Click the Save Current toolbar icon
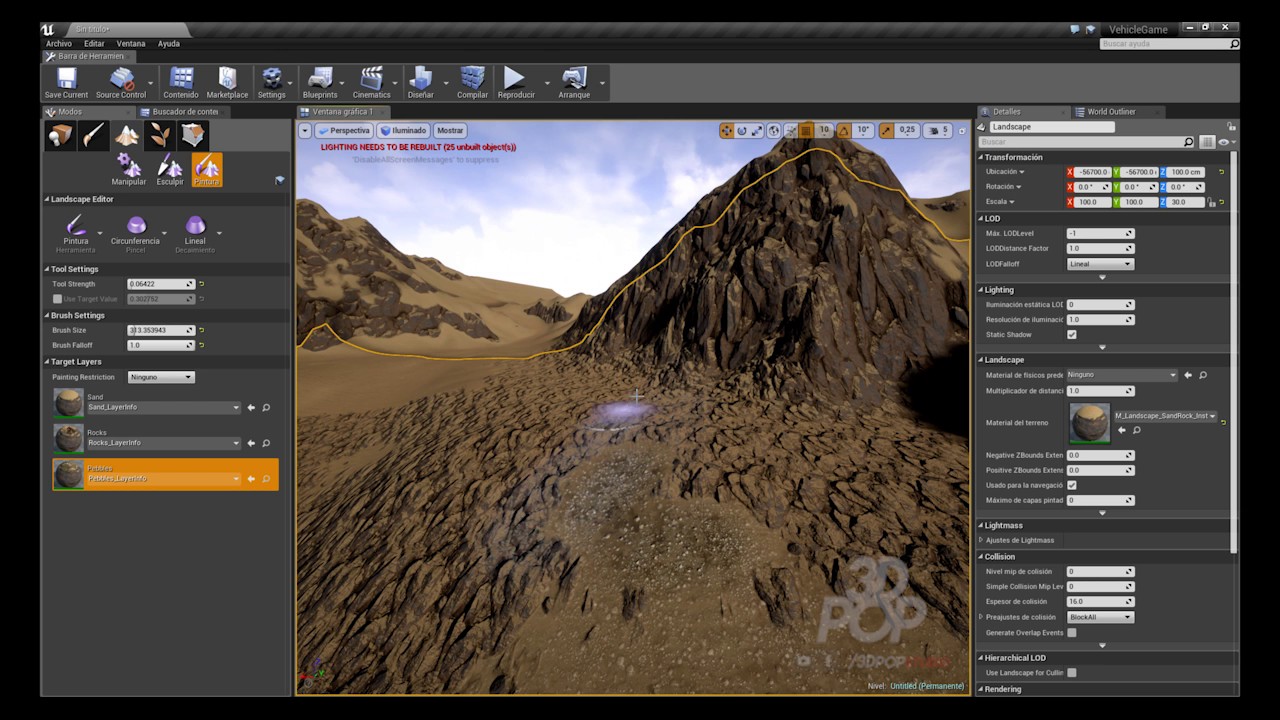 66,78
